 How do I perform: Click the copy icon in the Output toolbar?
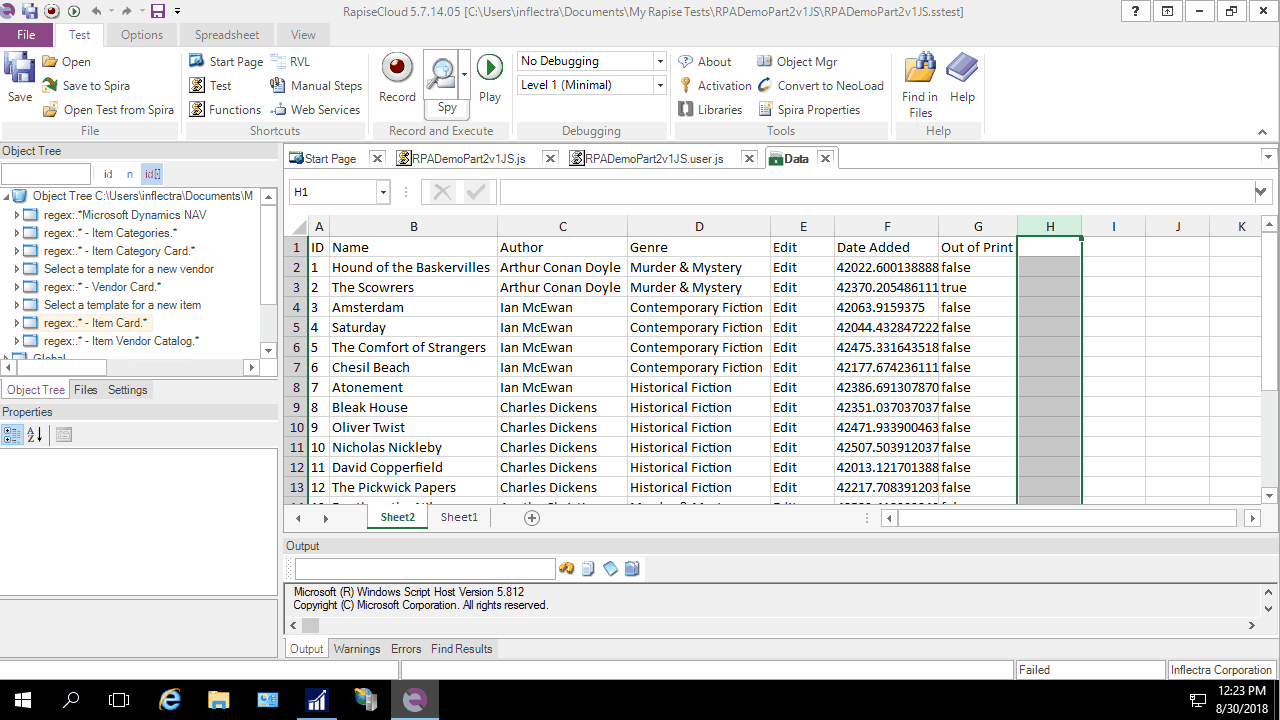coord(590,568)
